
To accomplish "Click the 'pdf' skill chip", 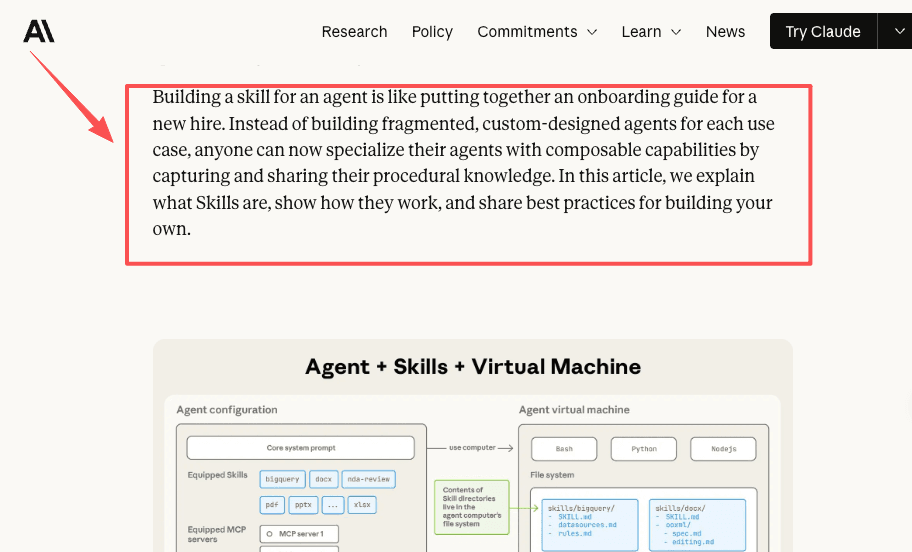I will pyautogui.click(x=272, y=505).
